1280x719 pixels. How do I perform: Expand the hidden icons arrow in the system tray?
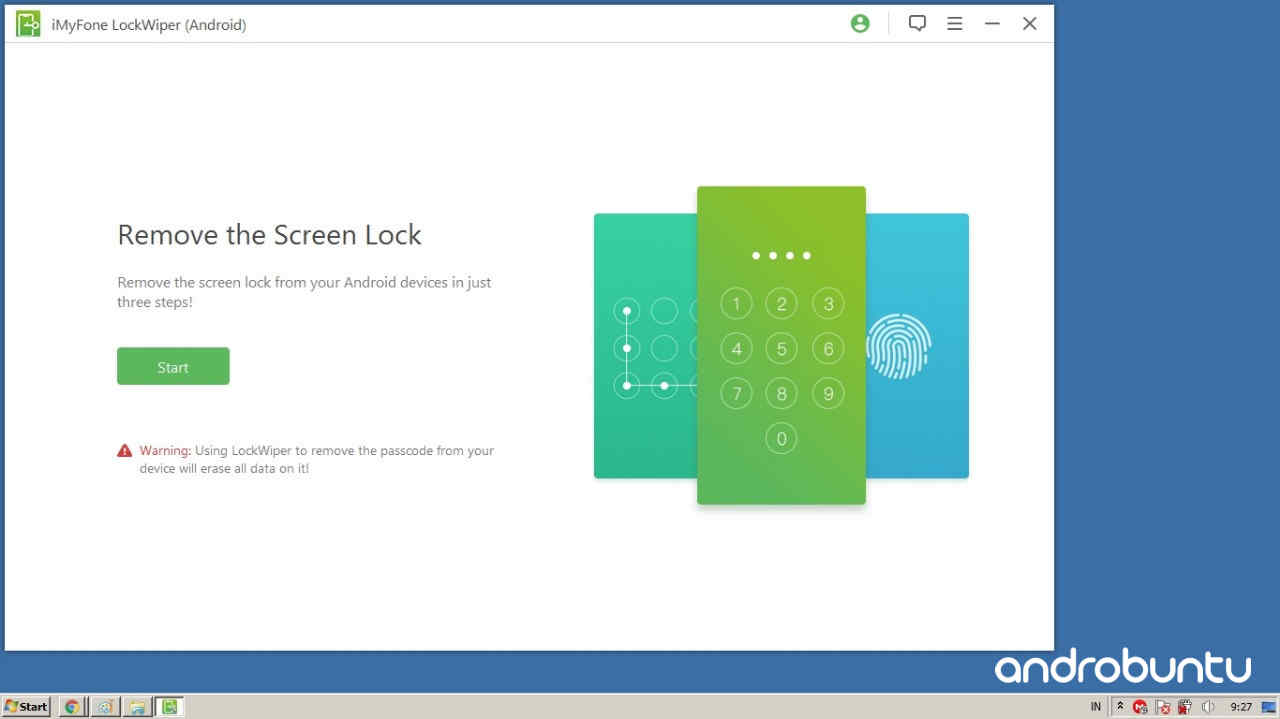click(x=1121, y=707)
